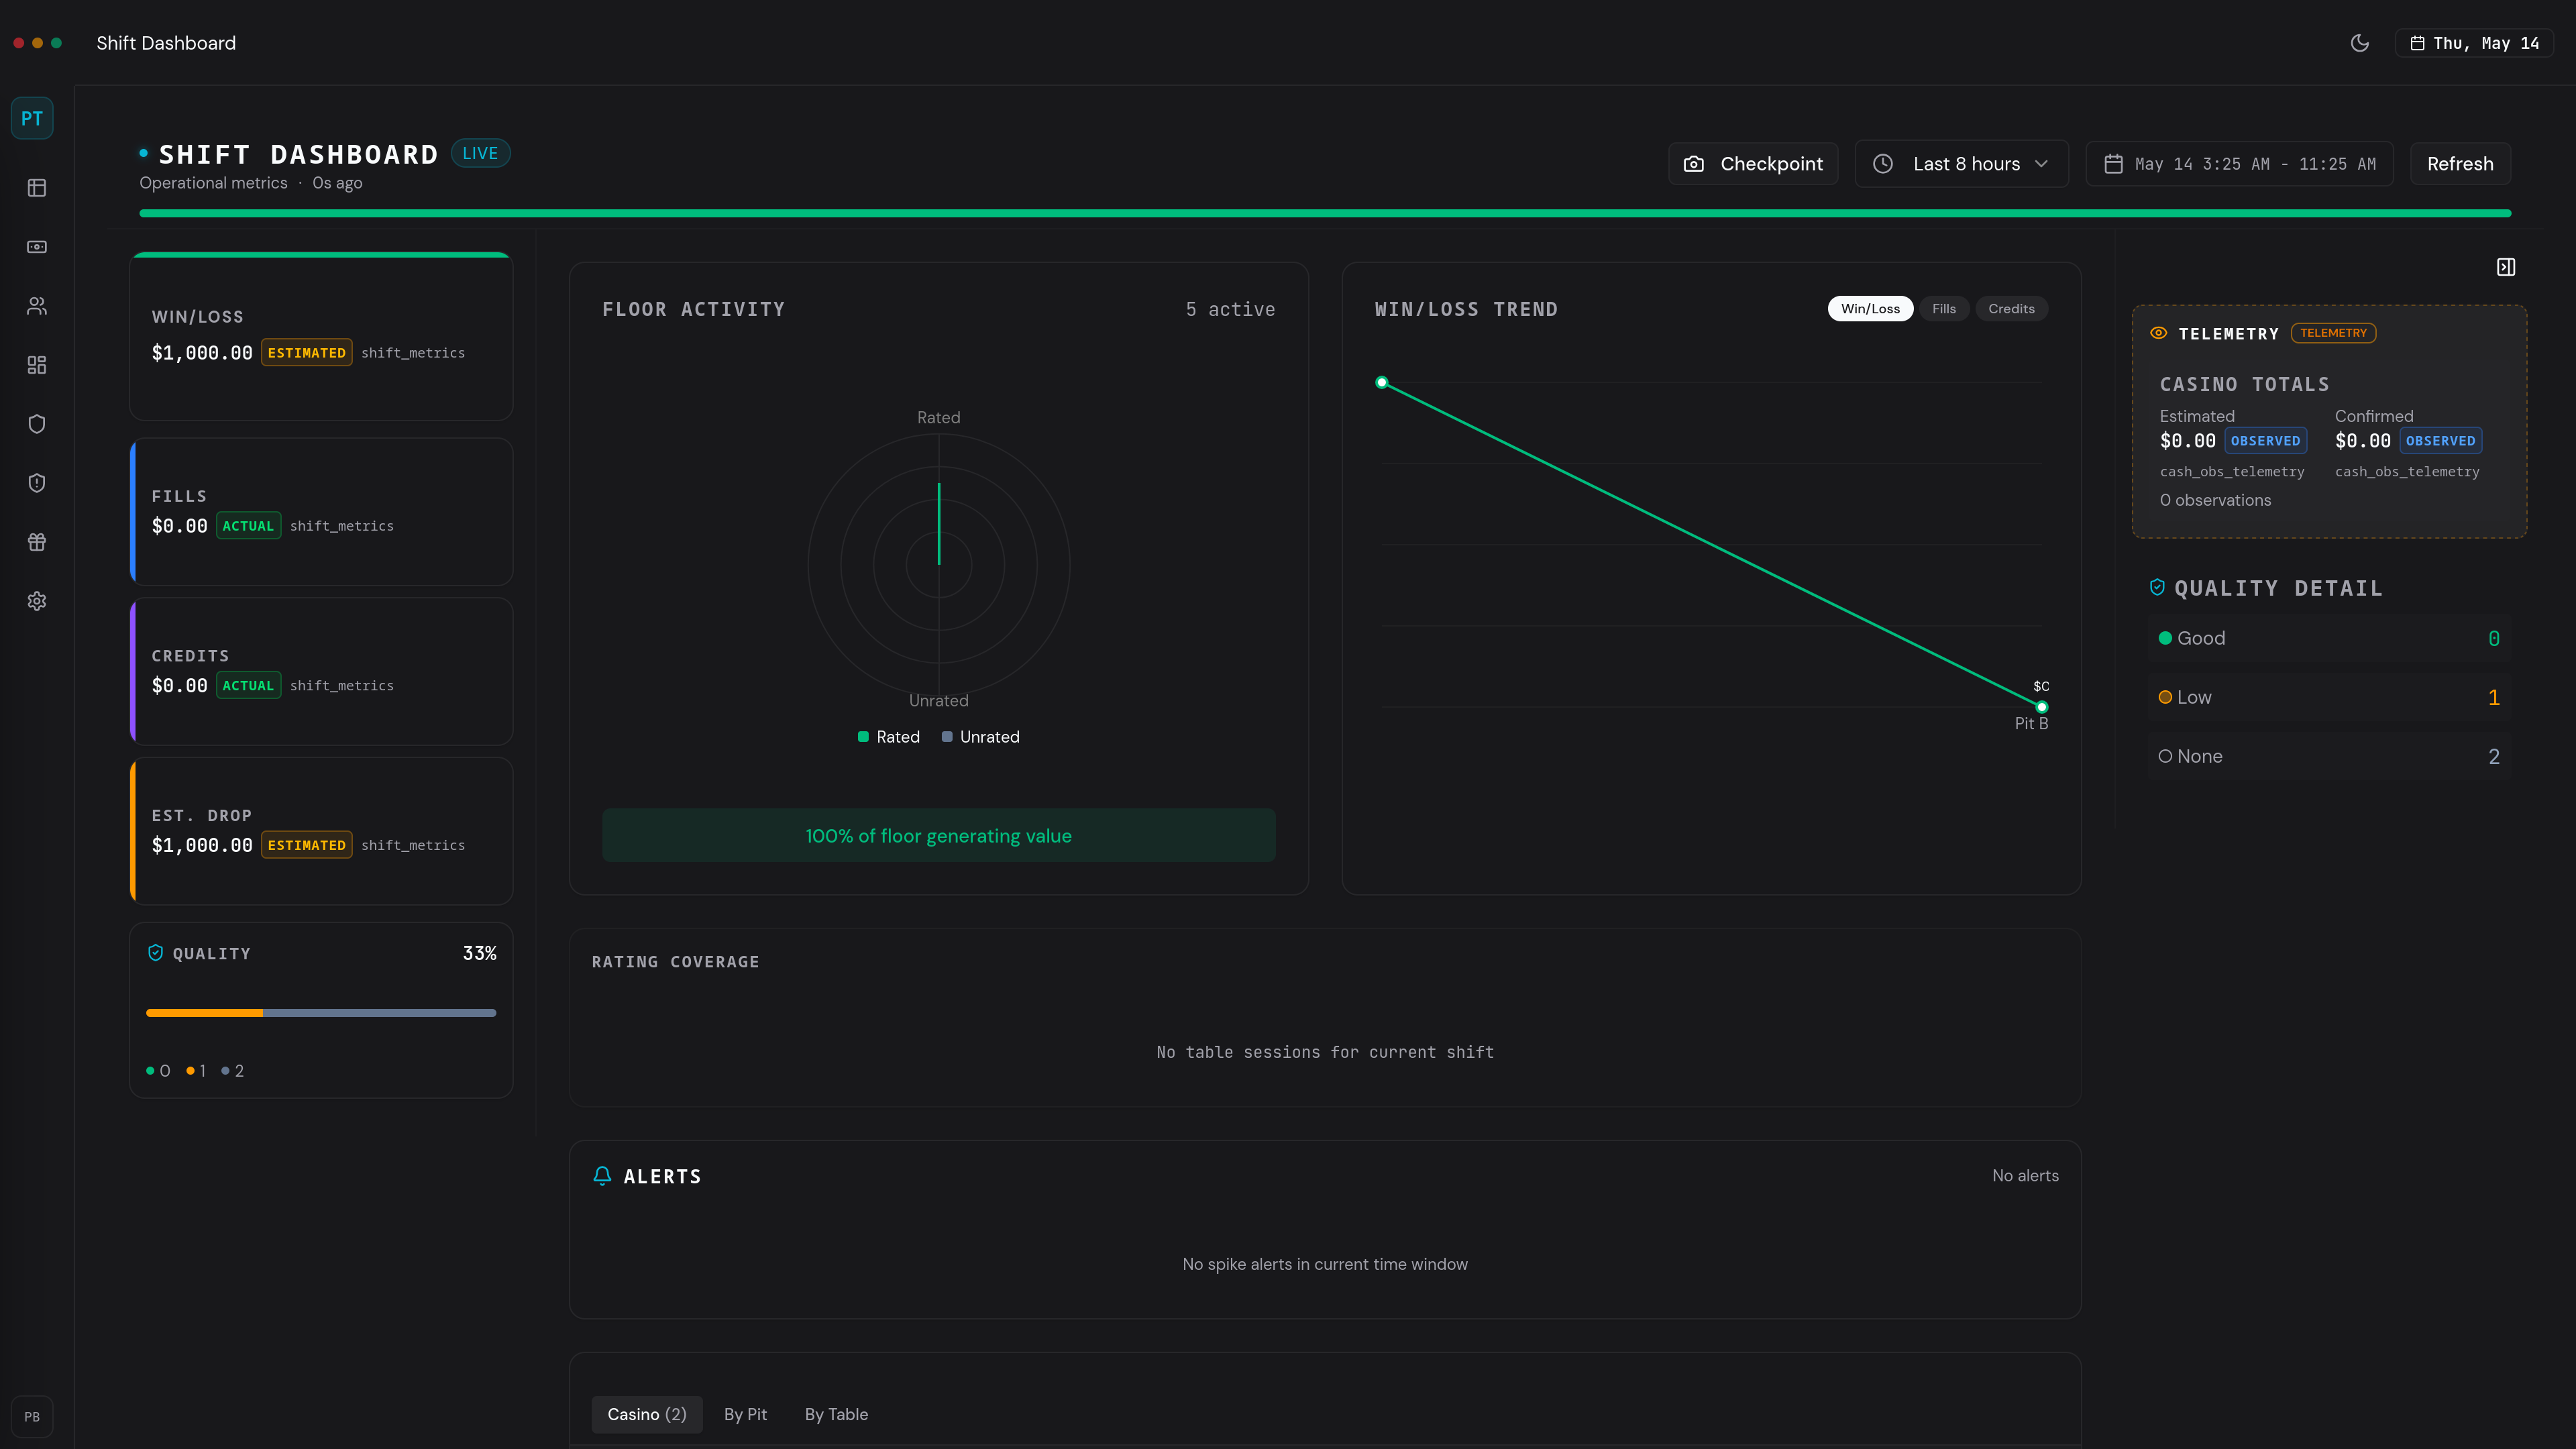Click the Est. Drop ESTIMATED badge
2576x1449 pixels.
pyautogui.click(x=306, y=845)
